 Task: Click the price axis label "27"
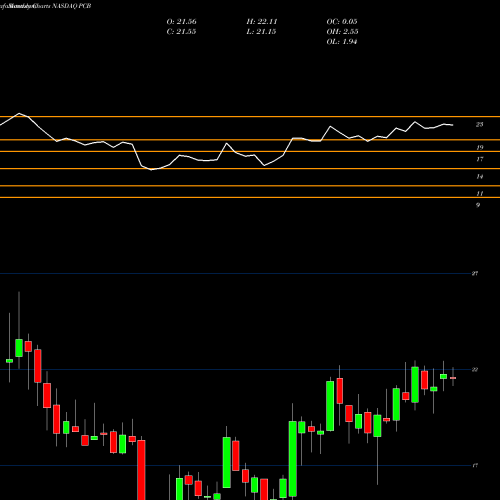pos(475,274)
